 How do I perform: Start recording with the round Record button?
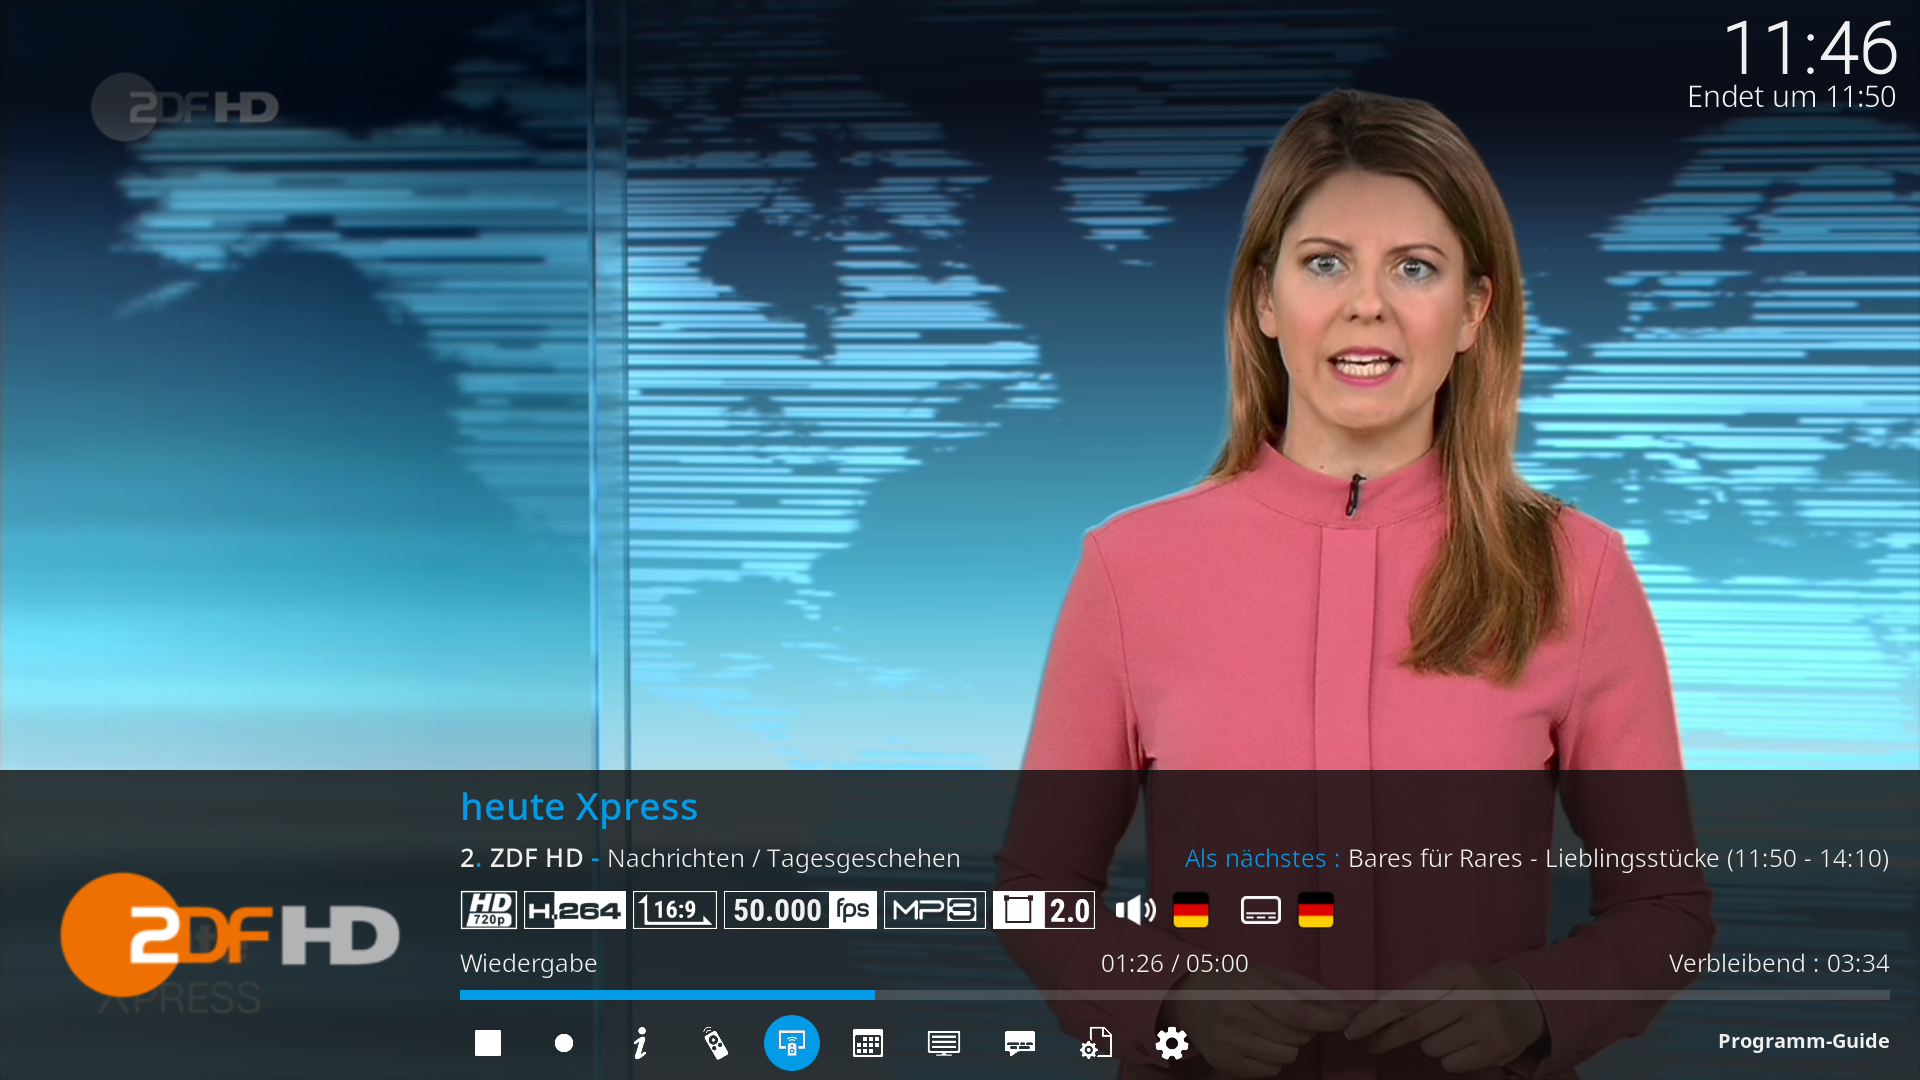(x=564, y=1043)
